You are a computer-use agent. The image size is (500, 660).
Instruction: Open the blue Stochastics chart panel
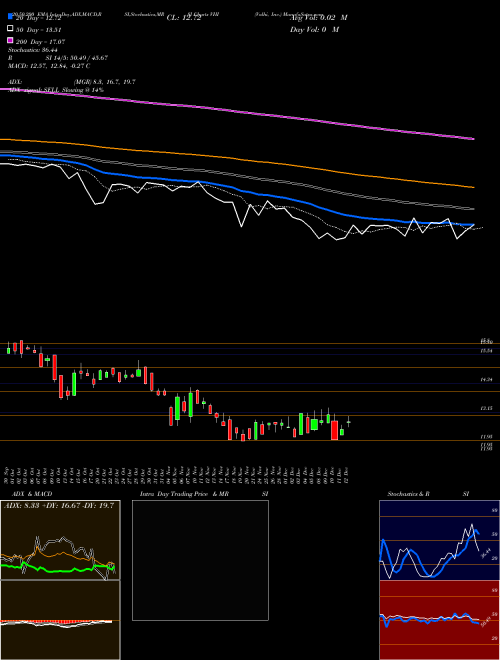click(439, 540)
